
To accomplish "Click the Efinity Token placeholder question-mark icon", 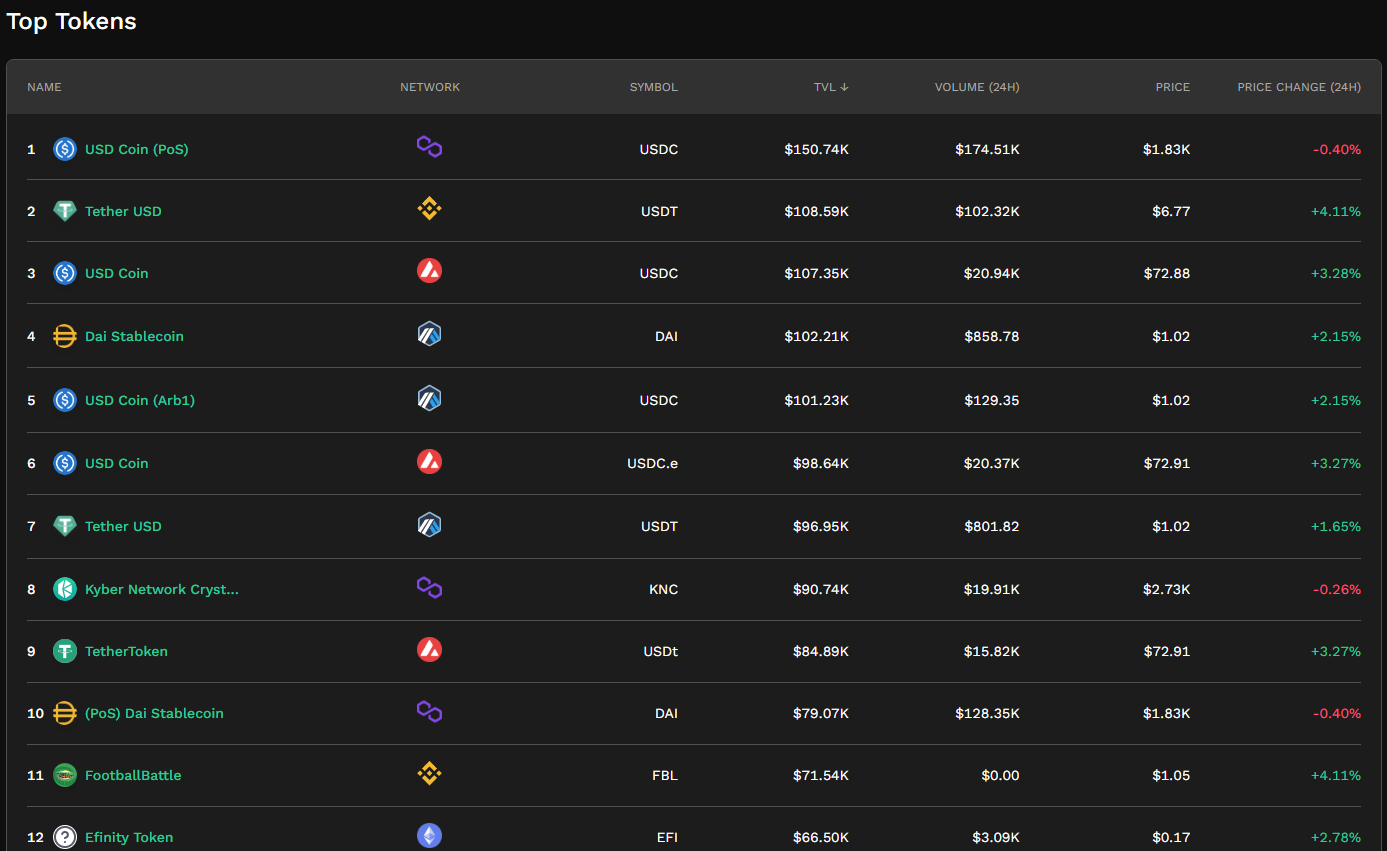I will 65,837.
